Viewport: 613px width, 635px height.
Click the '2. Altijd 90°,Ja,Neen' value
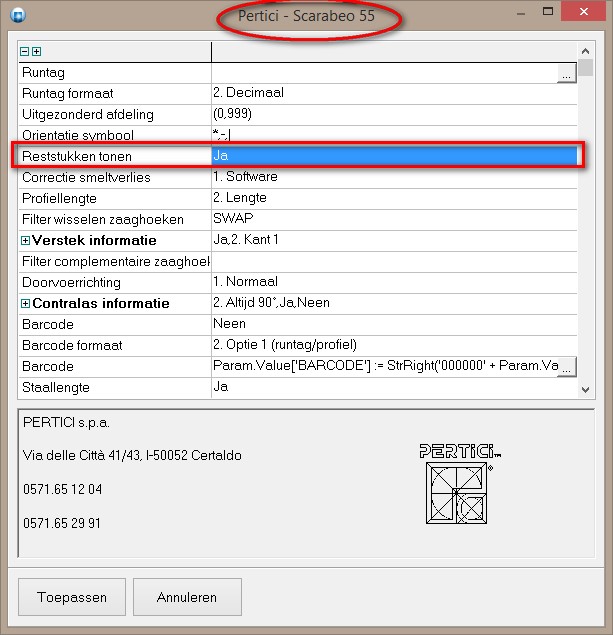271,303
